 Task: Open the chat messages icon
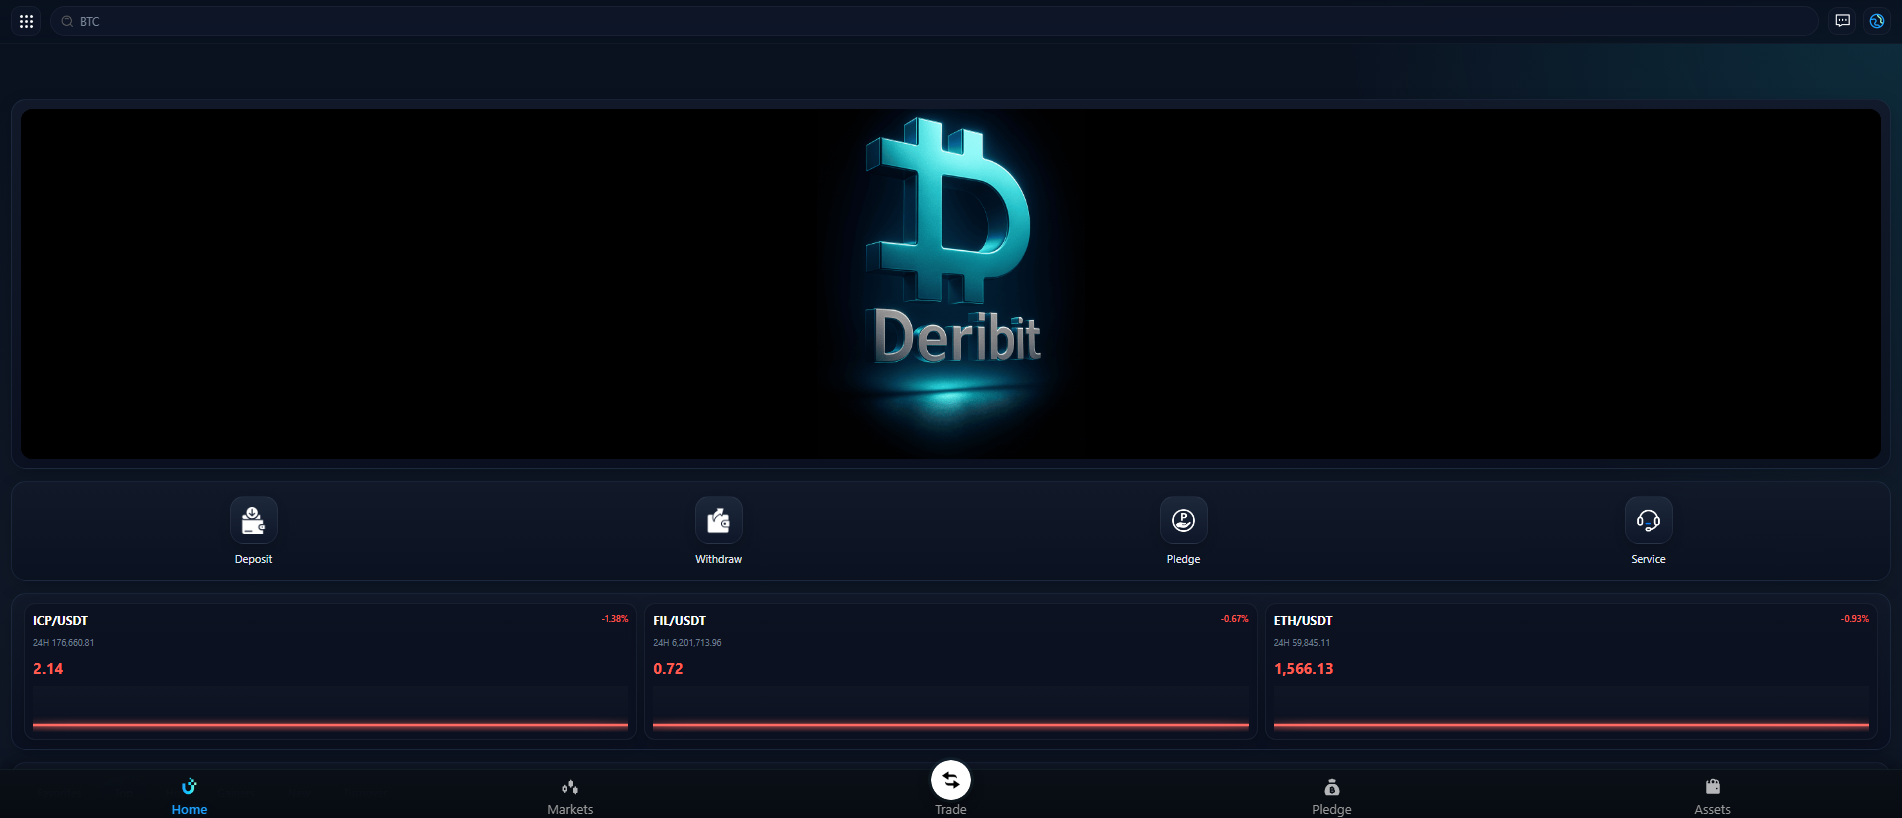(1843, 21)
